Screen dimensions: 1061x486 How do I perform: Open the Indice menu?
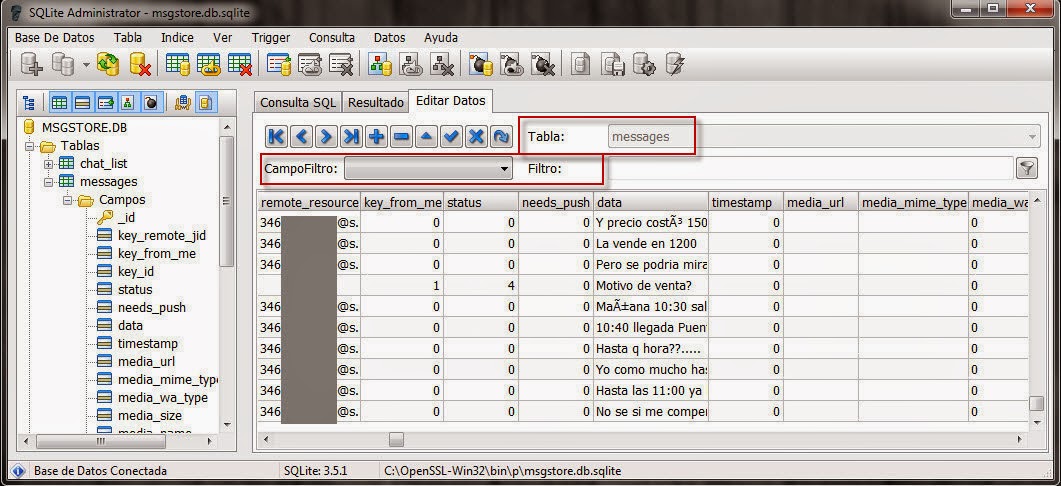point(177,38)
